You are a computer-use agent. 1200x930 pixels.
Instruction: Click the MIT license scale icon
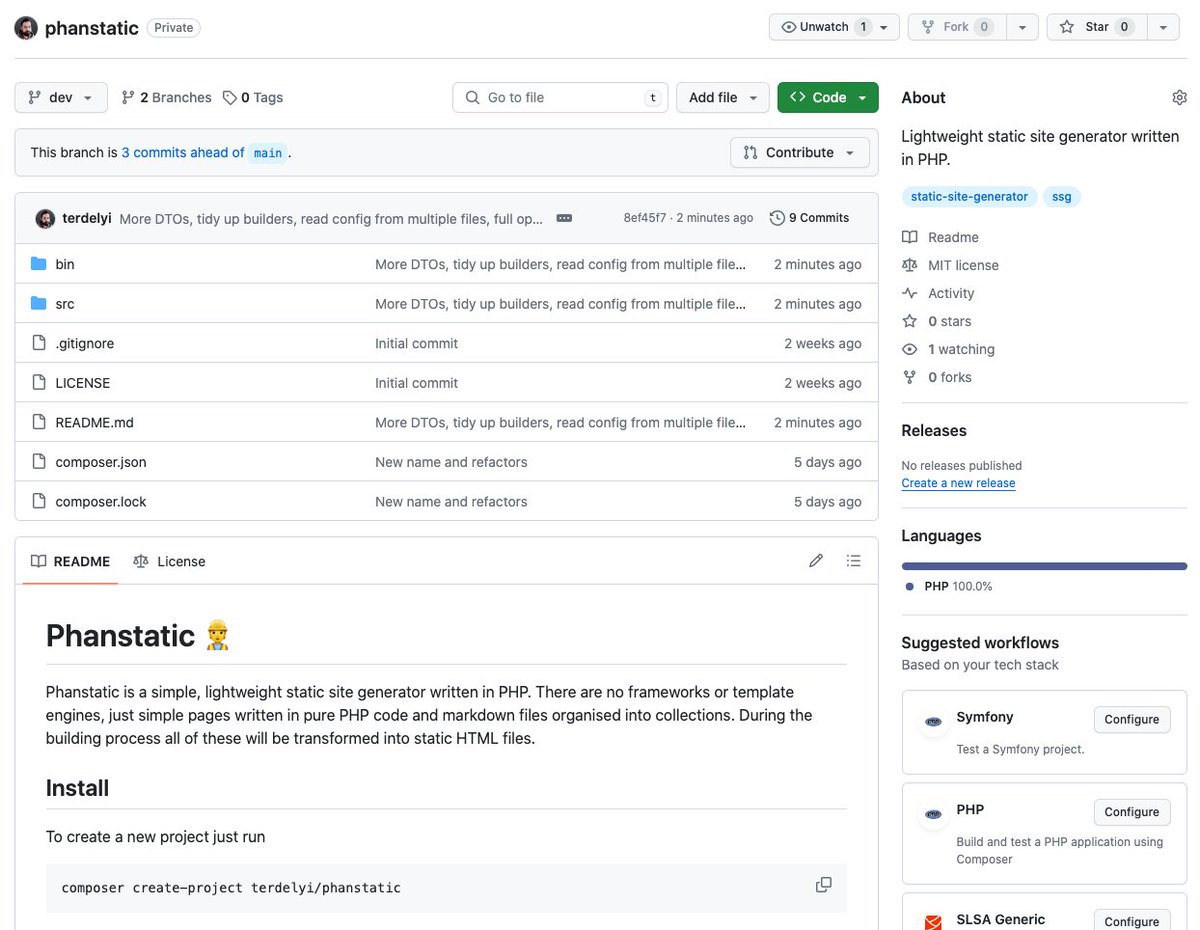[x=909, y=265]
